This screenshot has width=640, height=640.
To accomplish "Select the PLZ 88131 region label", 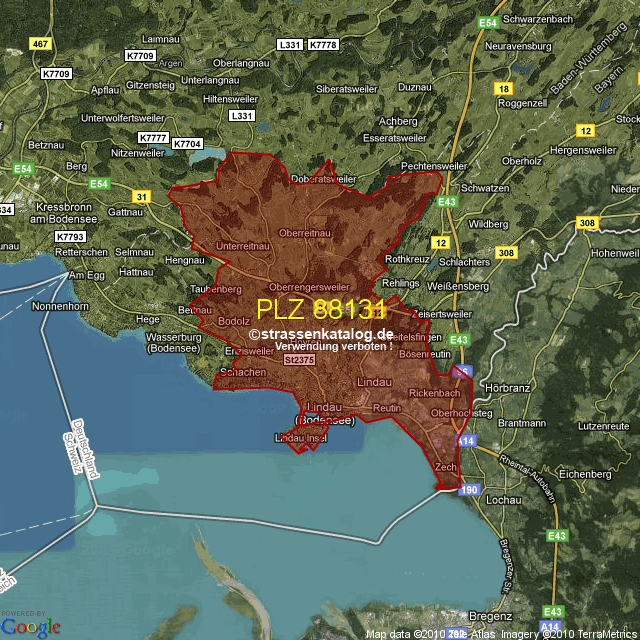I will pyautogui.click(x=321, y=309).
